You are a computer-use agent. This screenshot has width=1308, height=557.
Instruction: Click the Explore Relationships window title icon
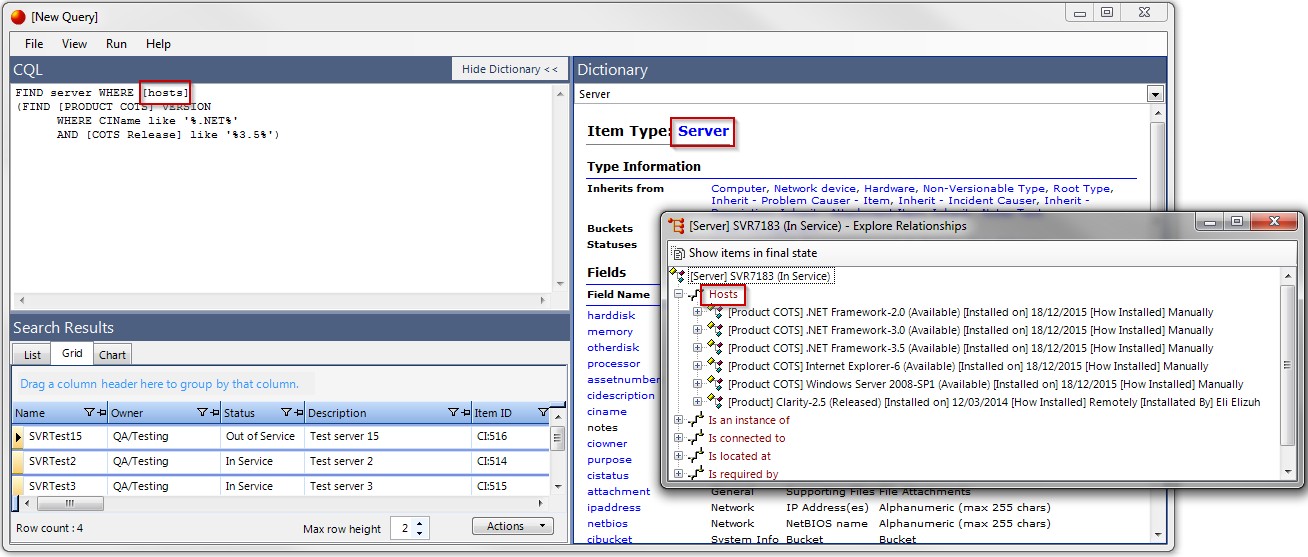tap(677, 225)
